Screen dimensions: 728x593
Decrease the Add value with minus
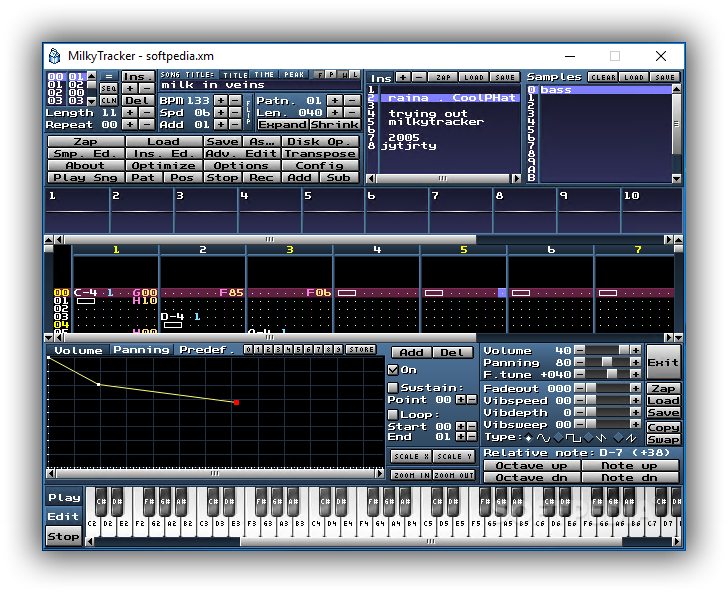(235, 124)
